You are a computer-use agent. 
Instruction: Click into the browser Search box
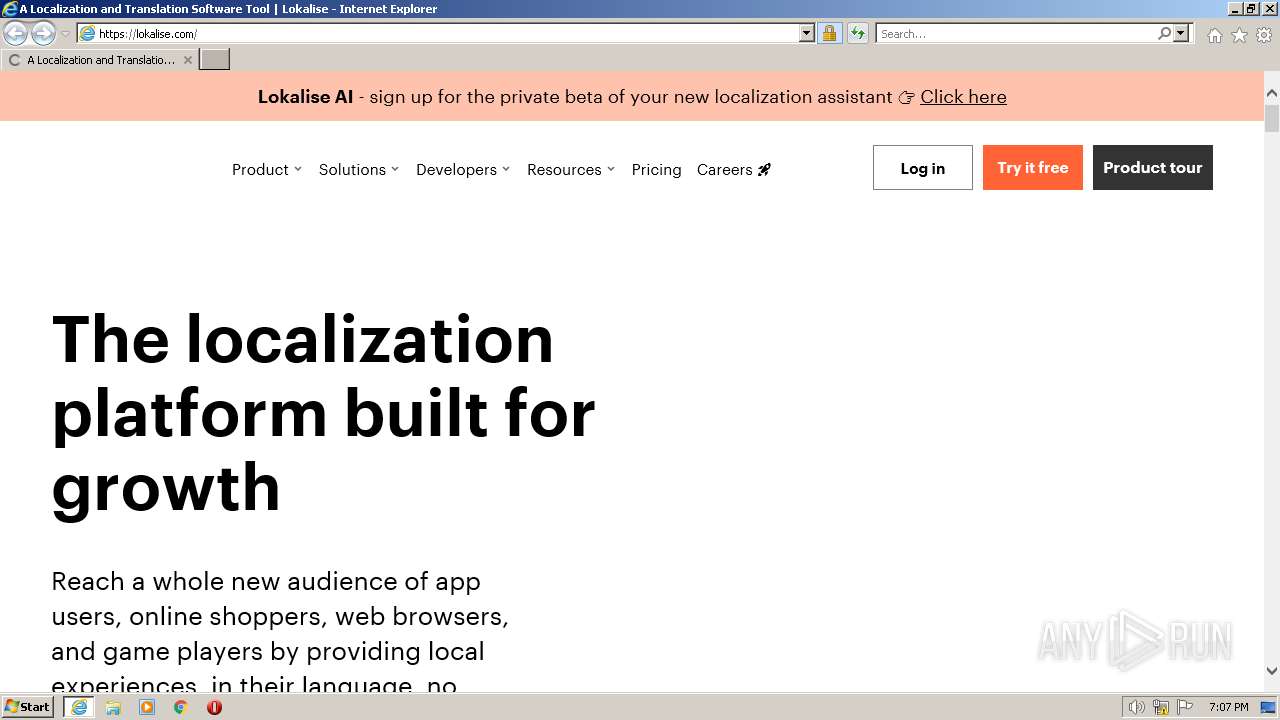(x=1016, y=33)
